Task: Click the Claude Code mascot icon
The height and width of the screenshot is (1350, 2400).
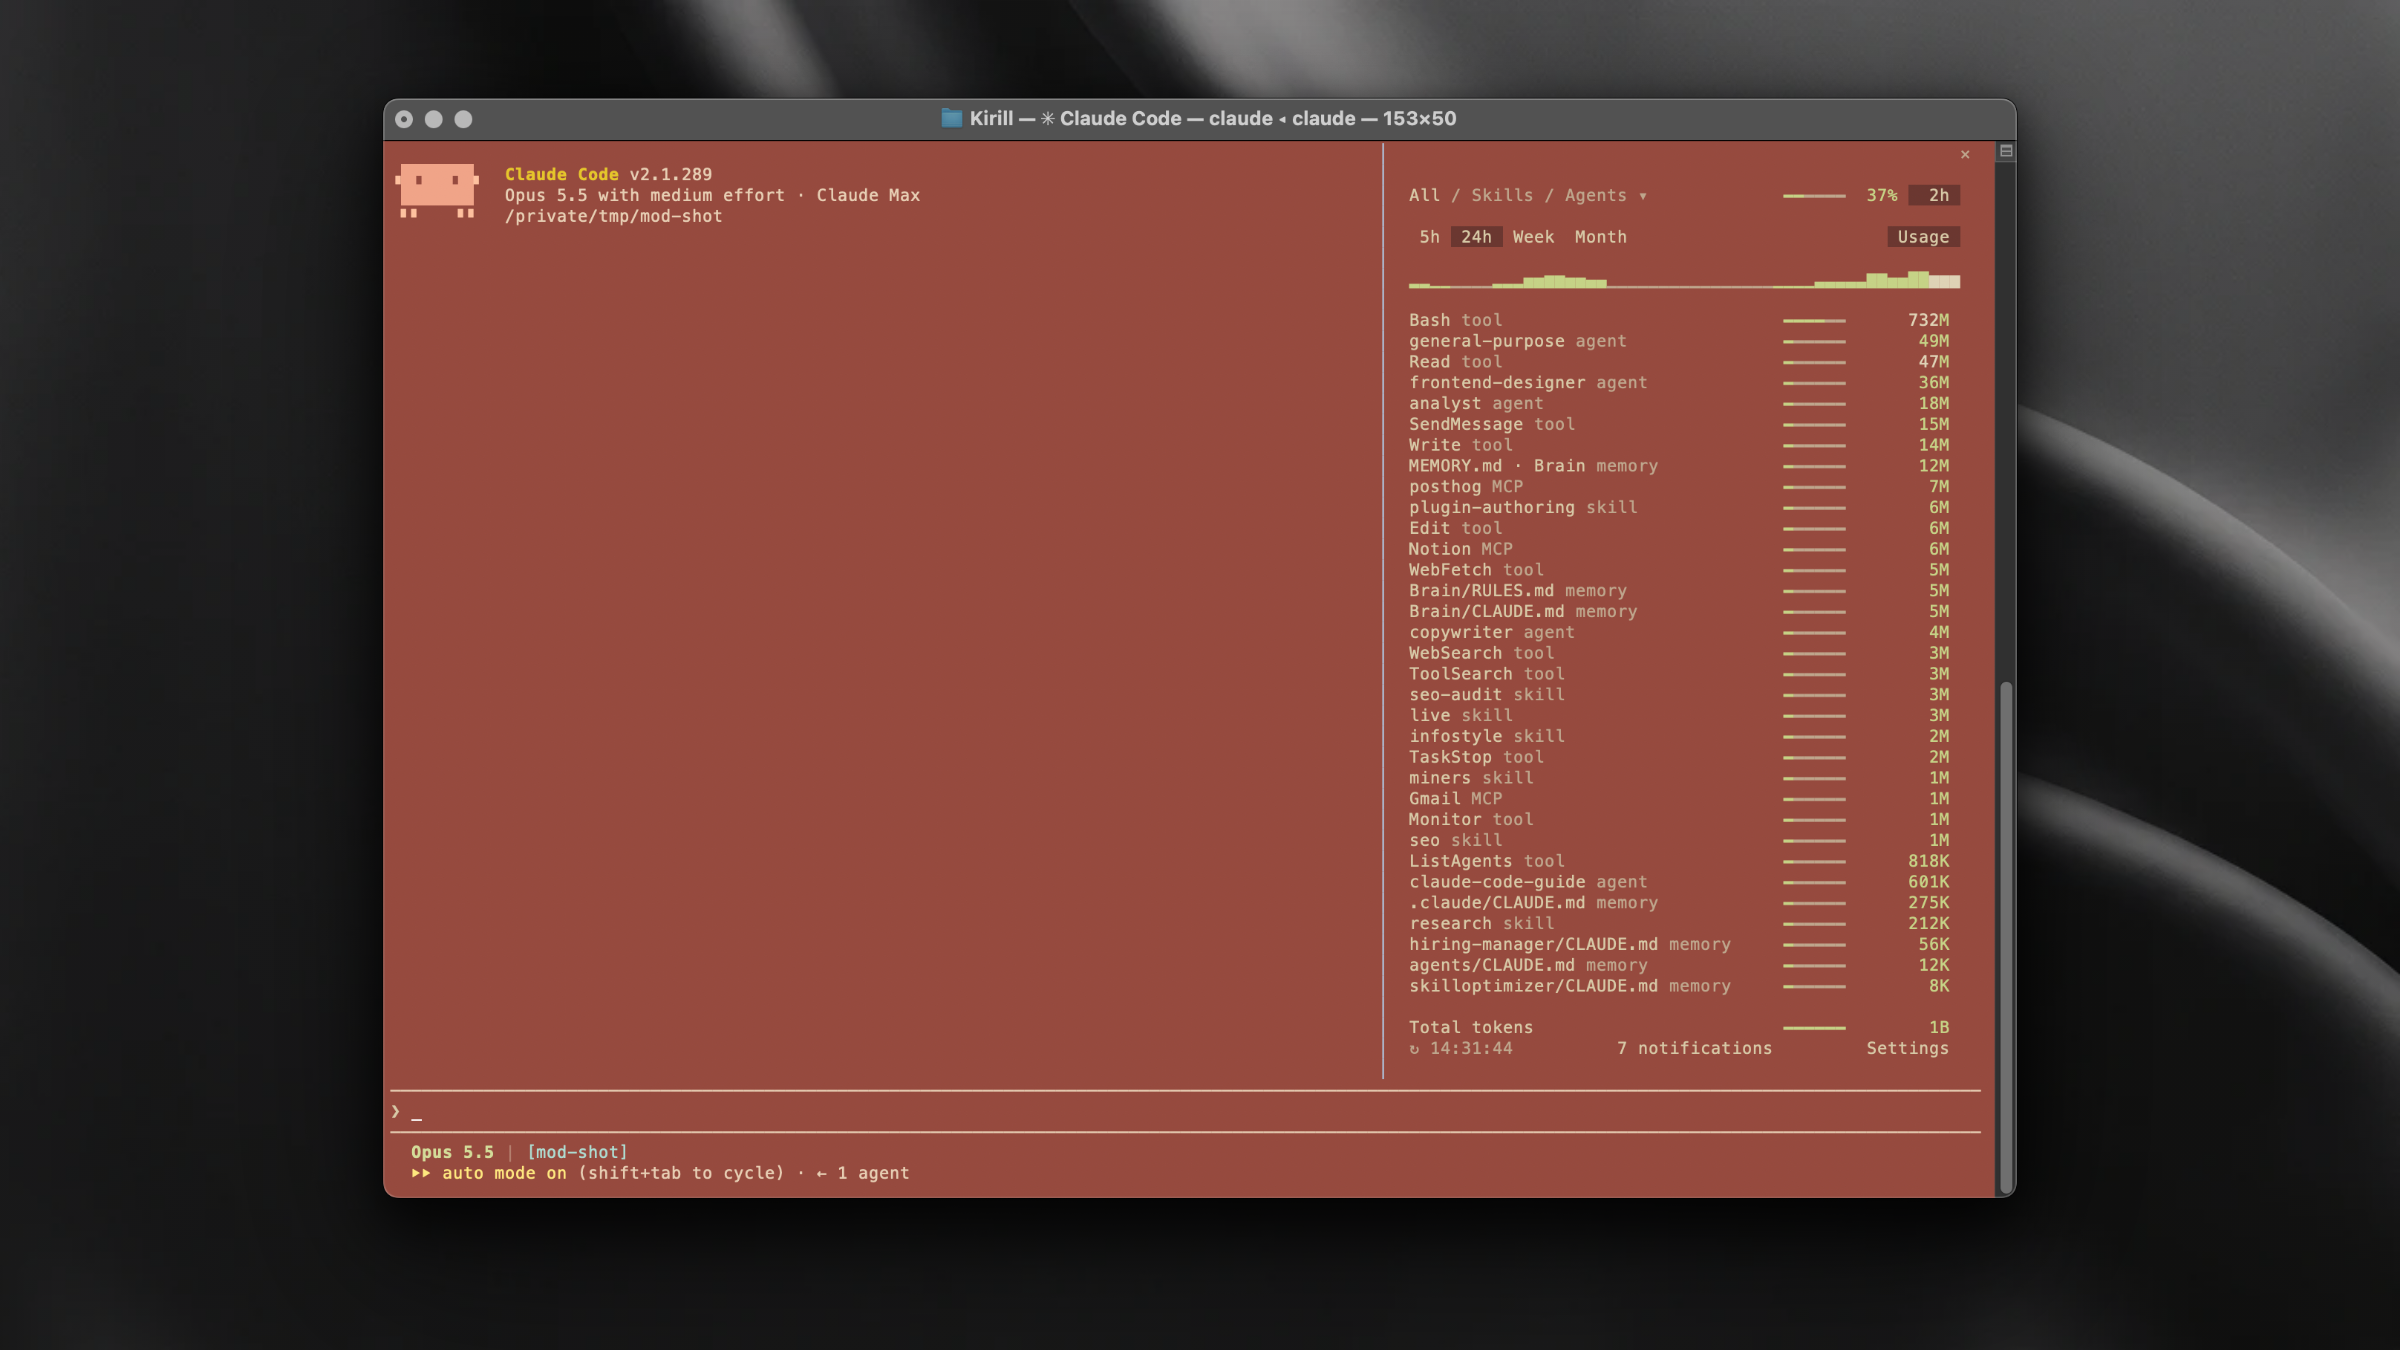Action: 437,190
